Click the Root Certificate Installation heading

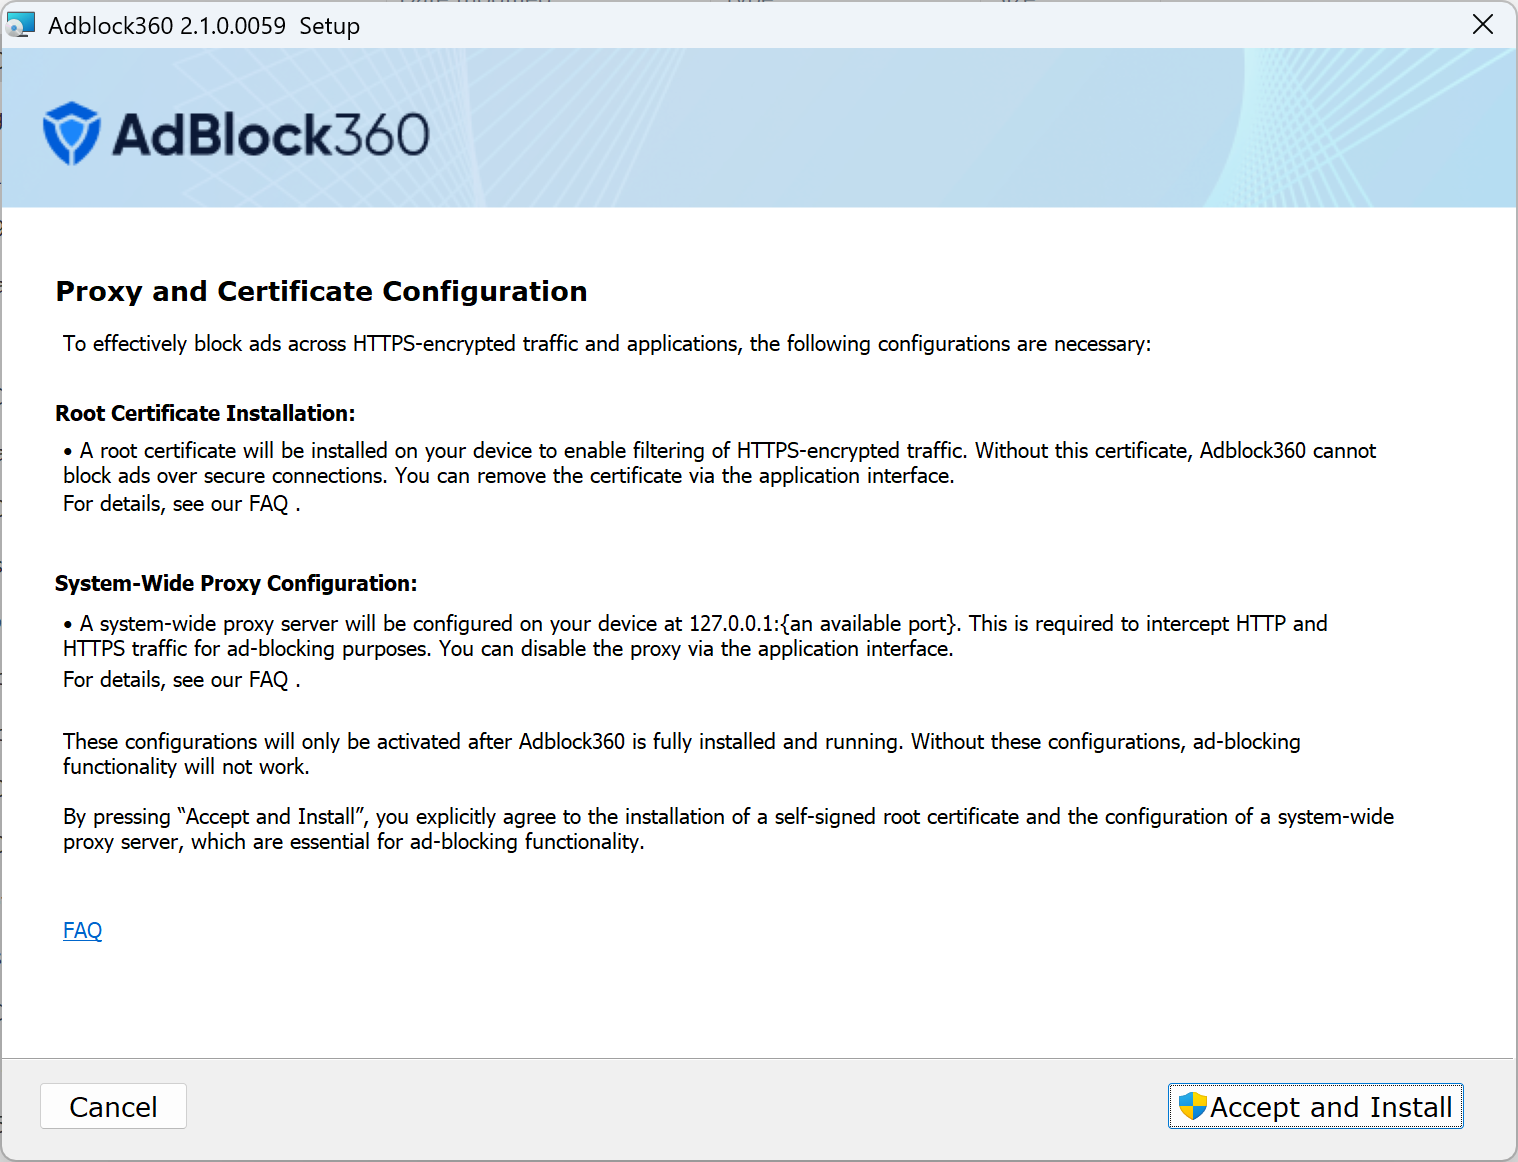pos(205,413)
